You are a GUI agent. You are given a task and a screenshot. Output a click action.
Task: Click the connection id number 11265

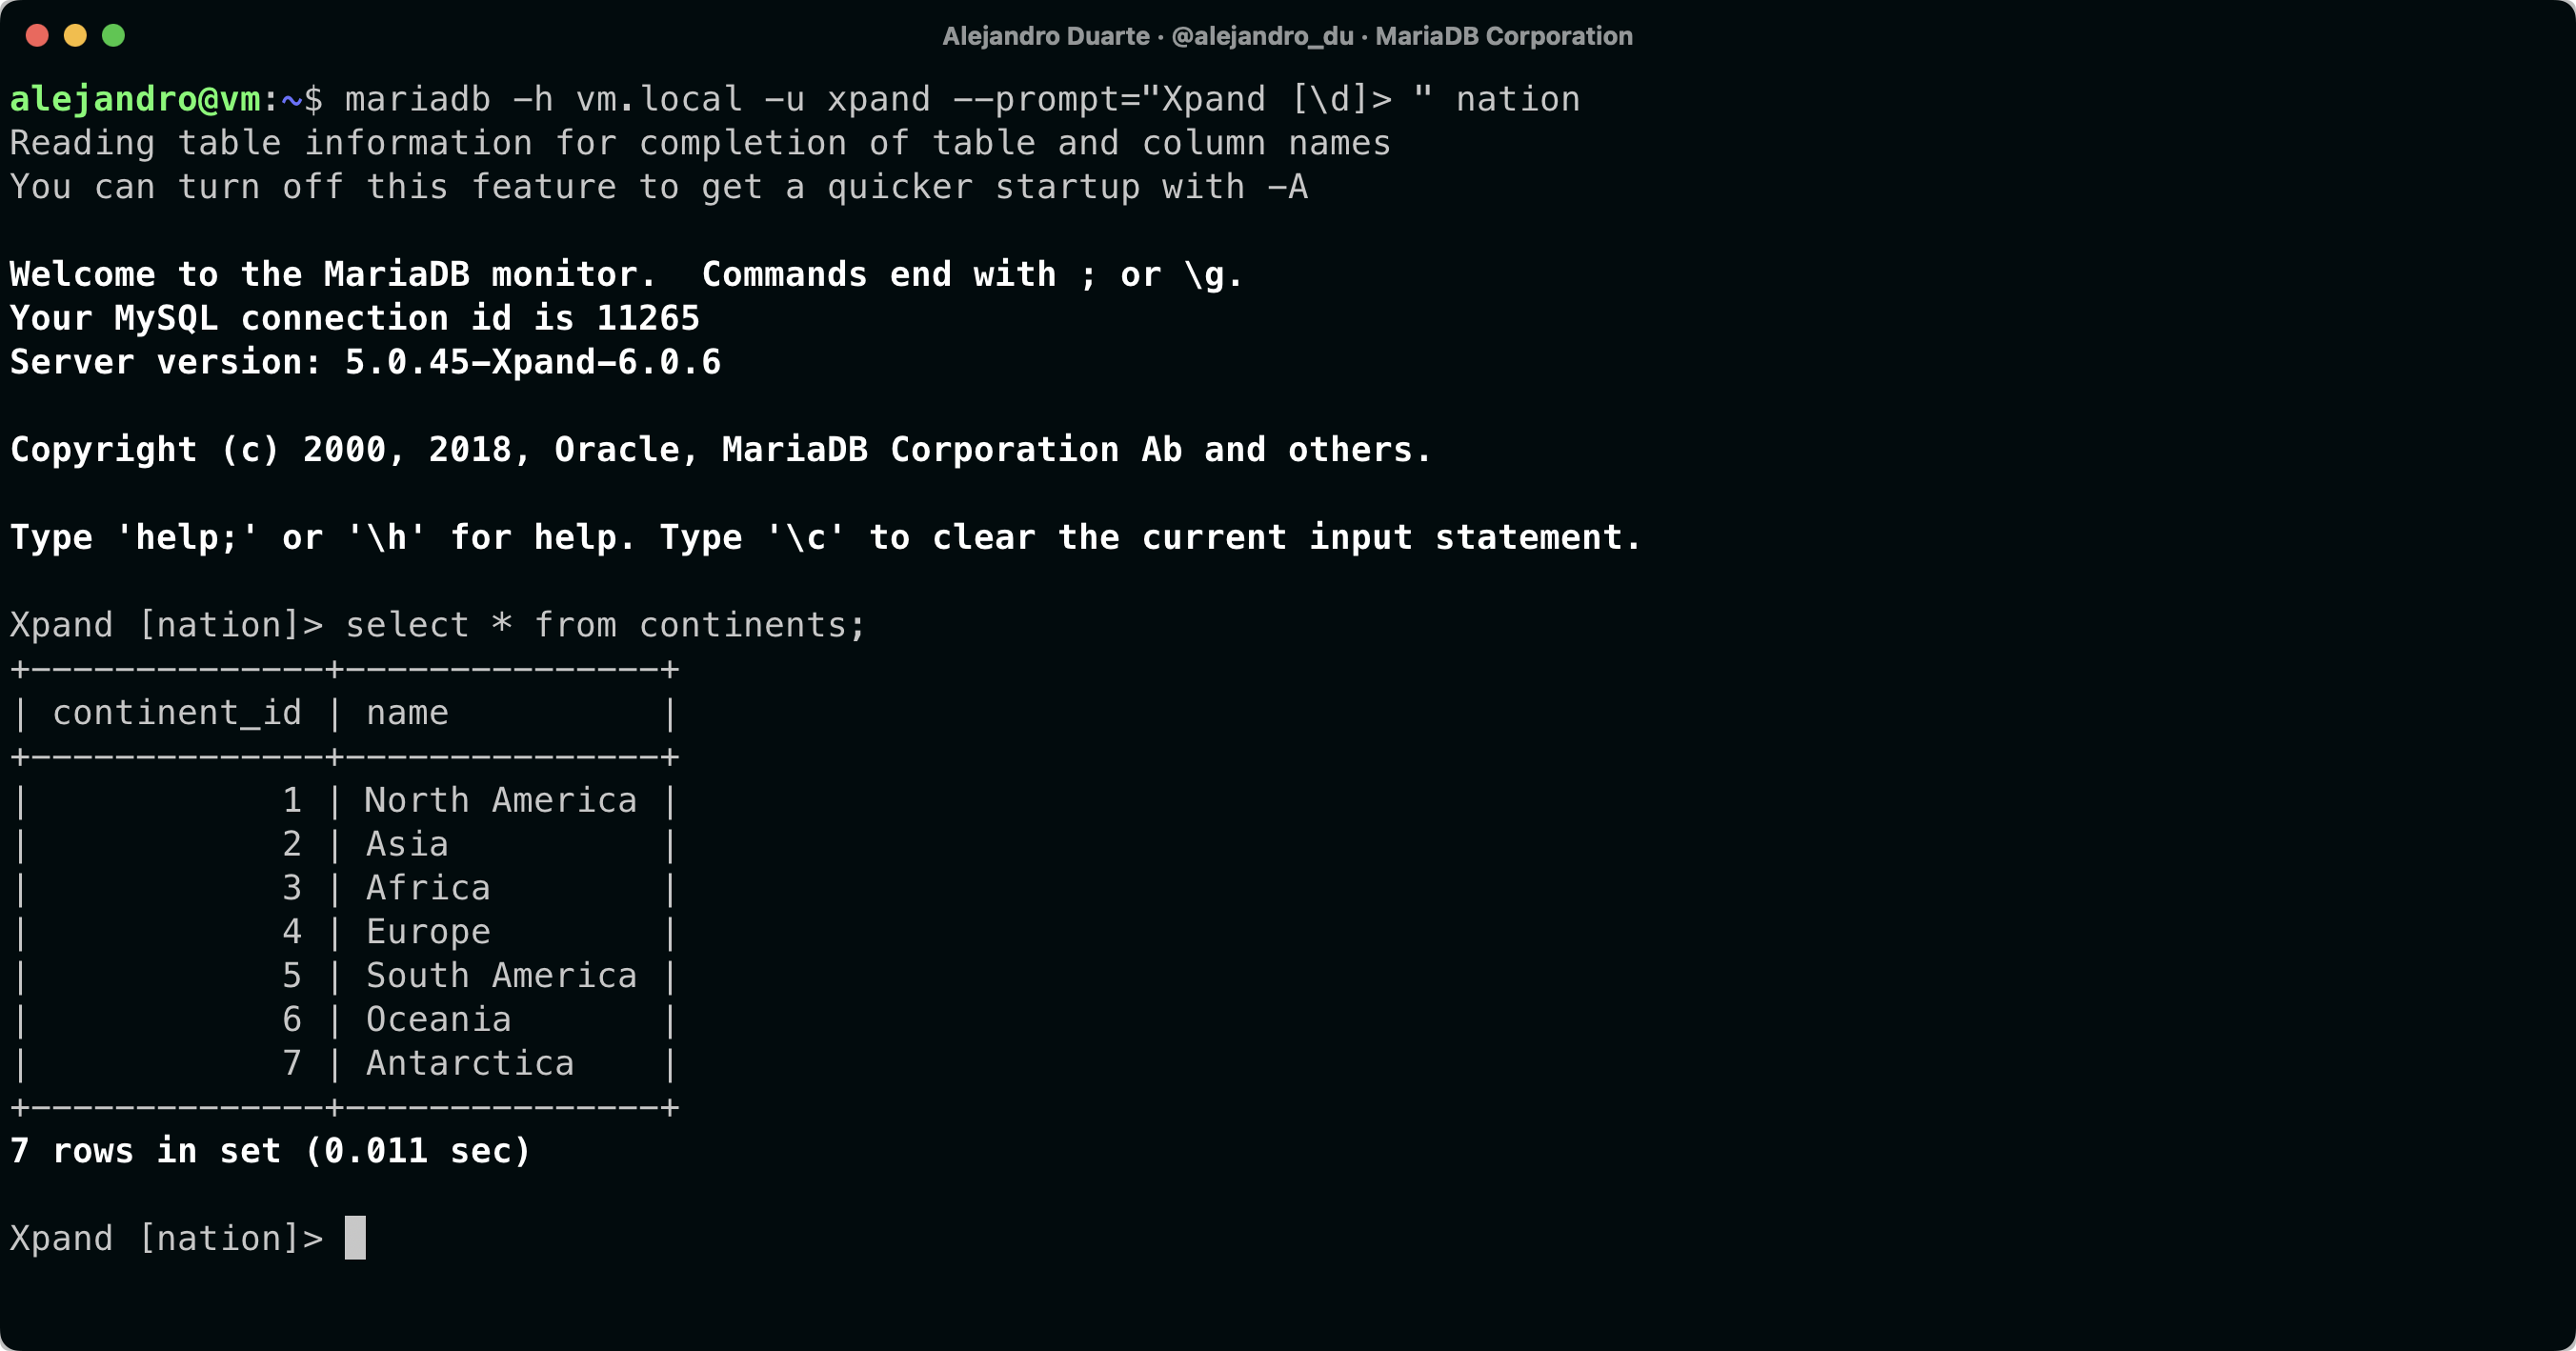coord(648,318)
